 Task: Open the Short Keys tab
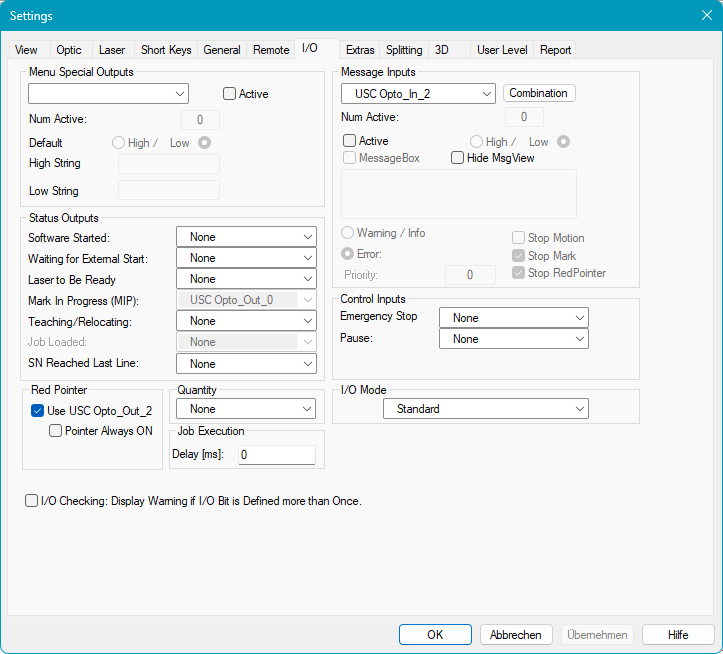click(x=166, y=50)
